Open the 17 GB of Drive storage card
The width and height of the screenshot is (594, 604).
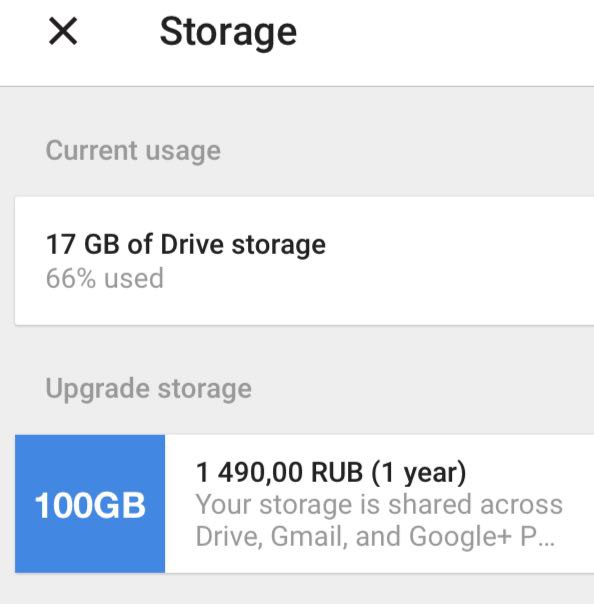pos(304,261)
